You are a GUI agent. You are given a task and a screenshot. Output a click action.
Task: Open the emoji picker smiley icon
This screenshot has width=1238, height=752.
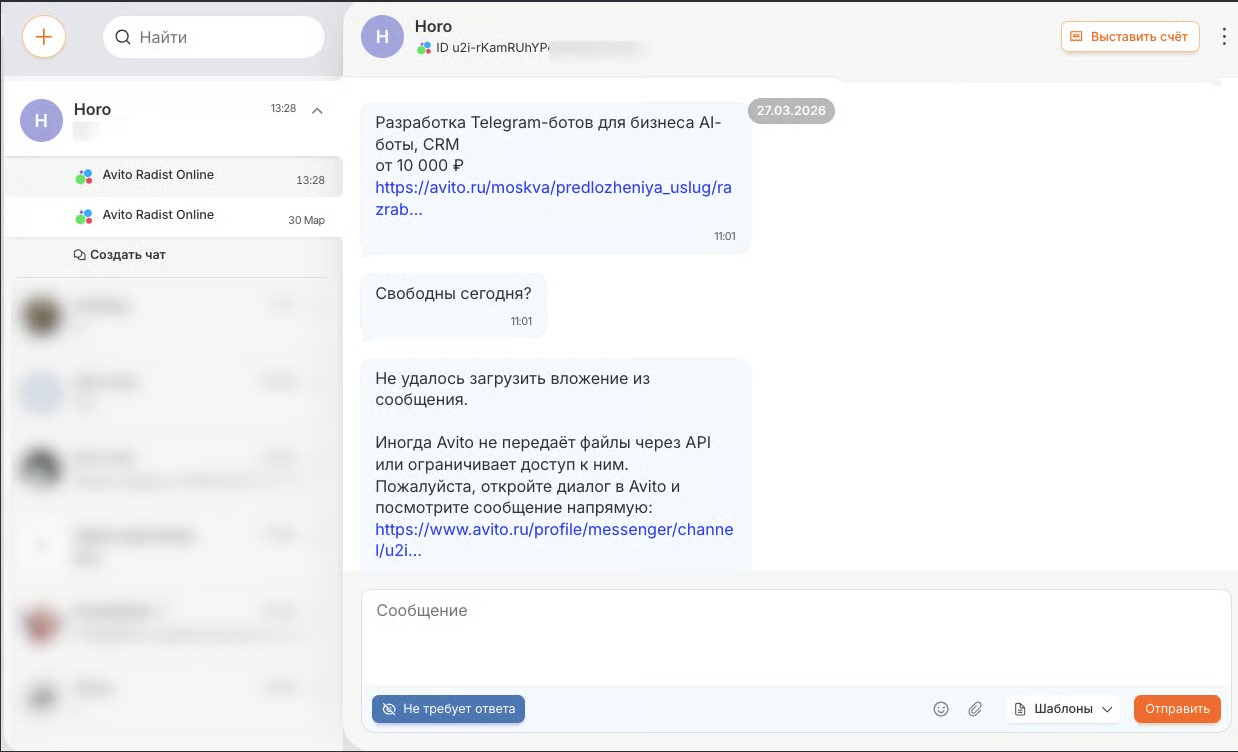[940, 709]
